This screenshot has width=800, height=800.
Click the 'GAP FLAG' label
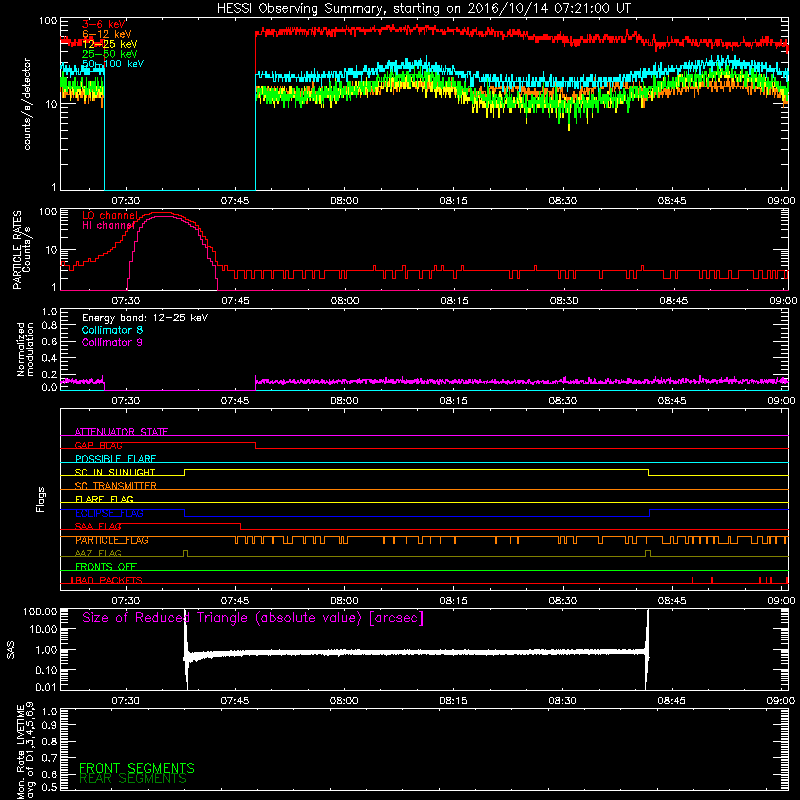pyautogui.click(x=98, y=445)
